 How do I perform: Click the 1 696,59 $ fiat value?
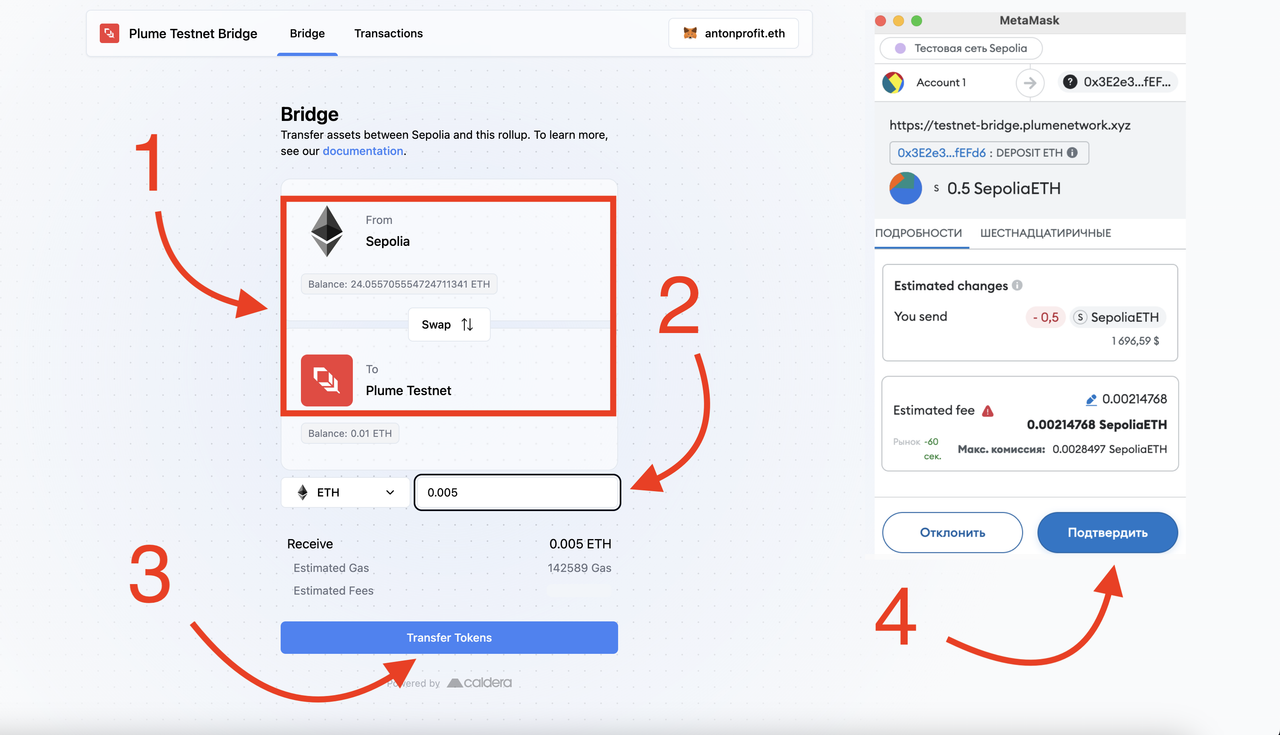[1135, 341]
